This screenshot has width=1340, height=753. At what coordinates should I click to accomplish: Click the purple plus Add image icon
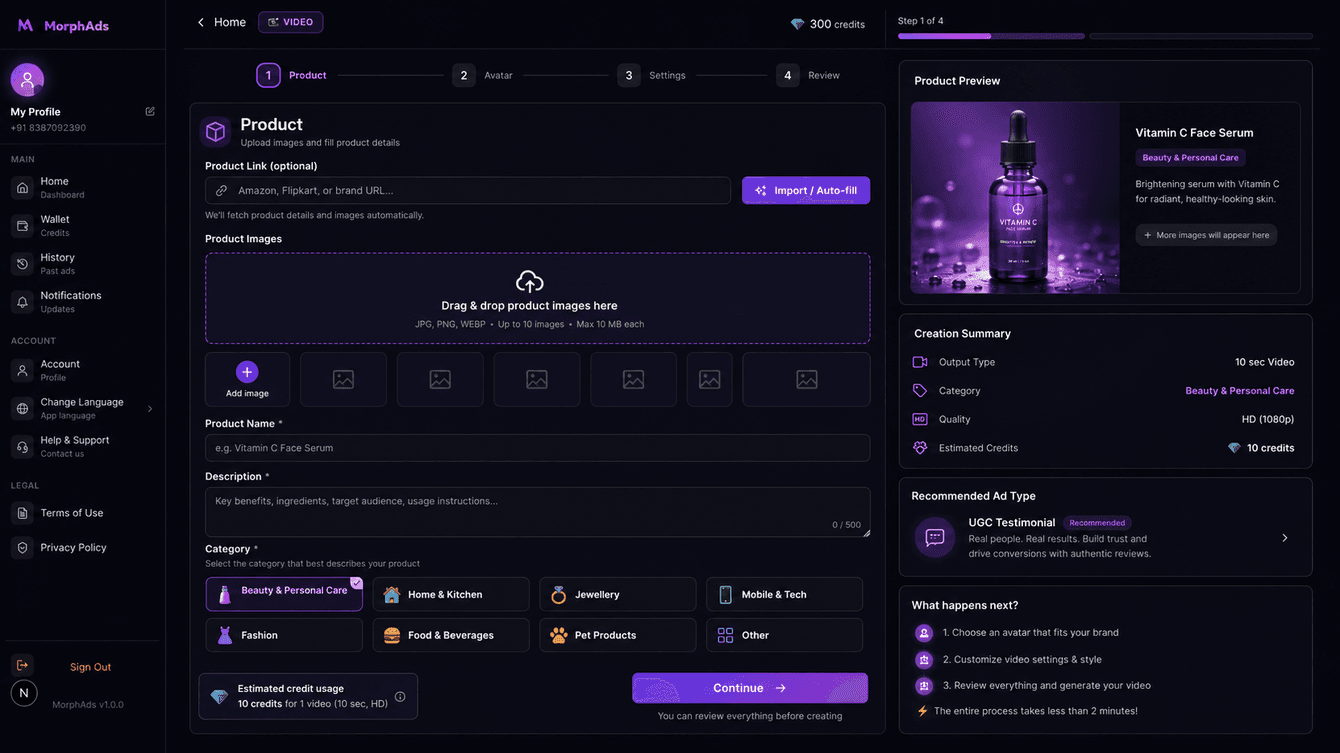tap(247, 372)
